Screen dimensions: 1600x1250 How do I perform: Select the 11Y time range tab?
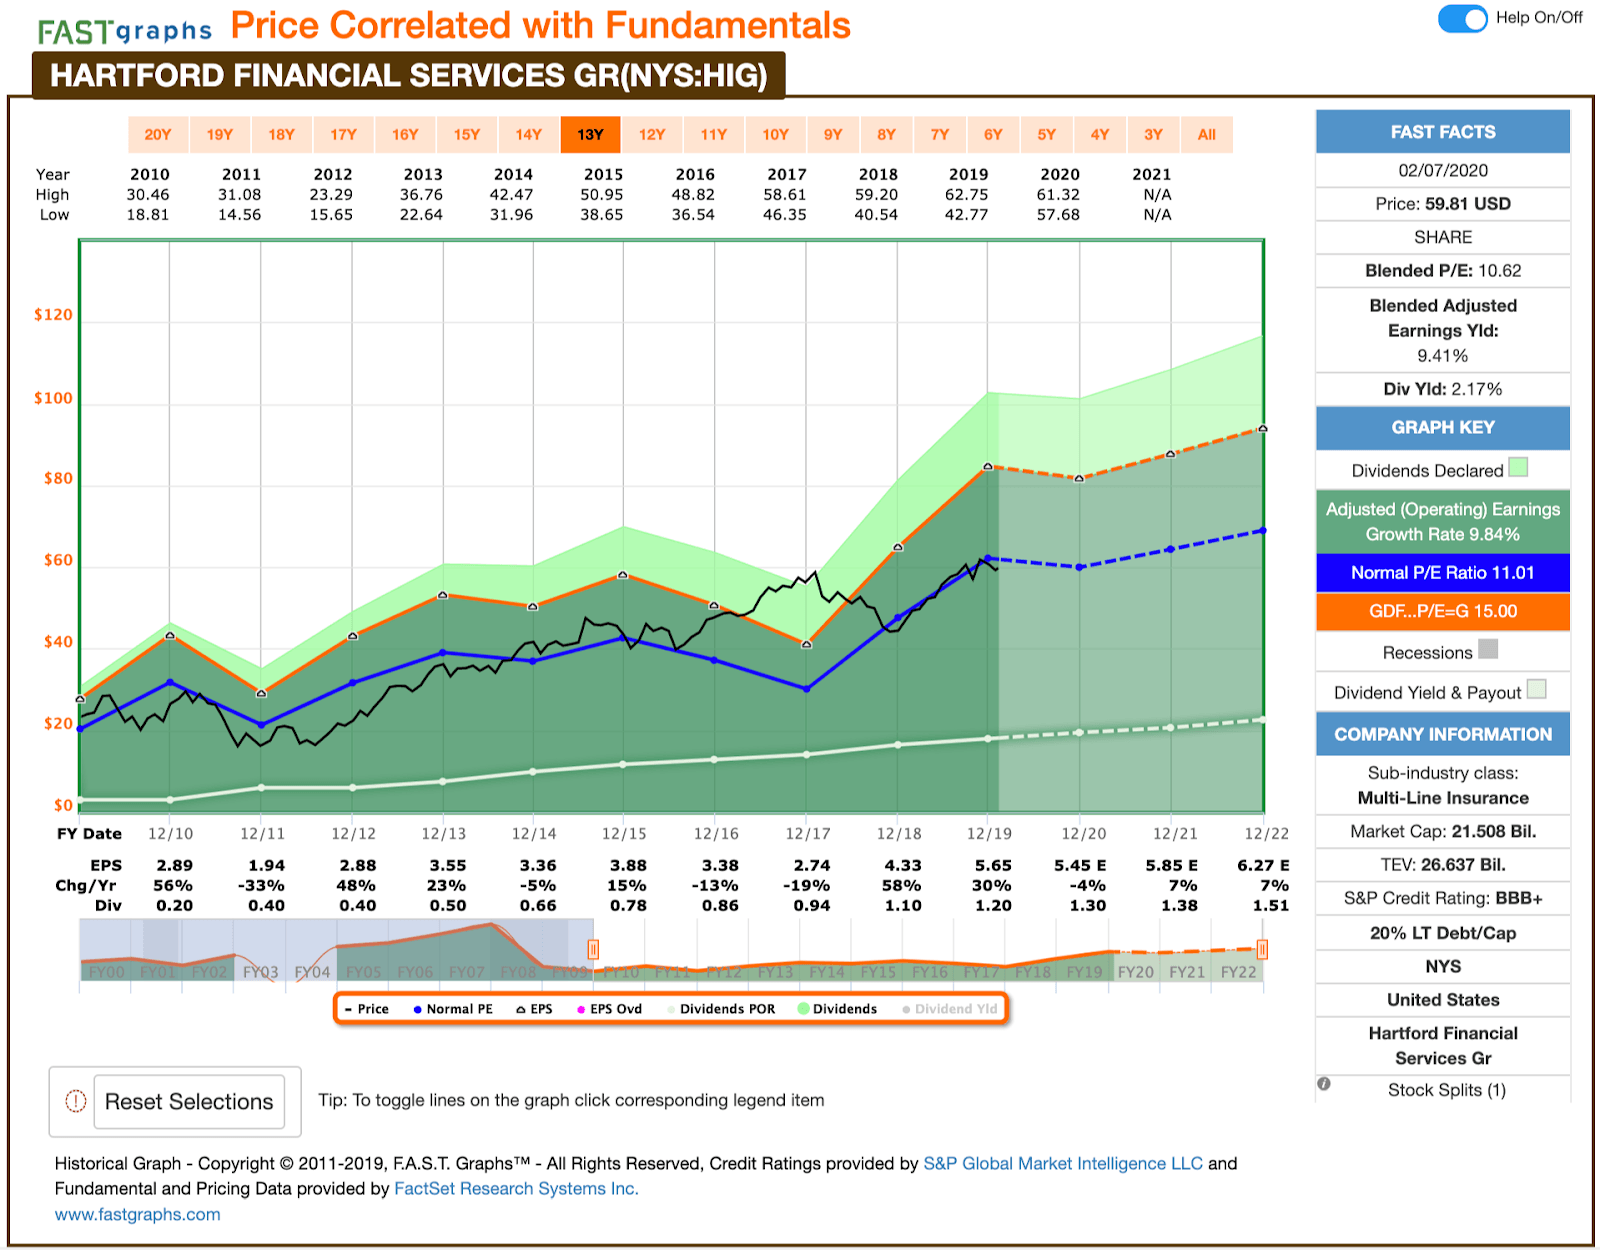coord(714,134)
